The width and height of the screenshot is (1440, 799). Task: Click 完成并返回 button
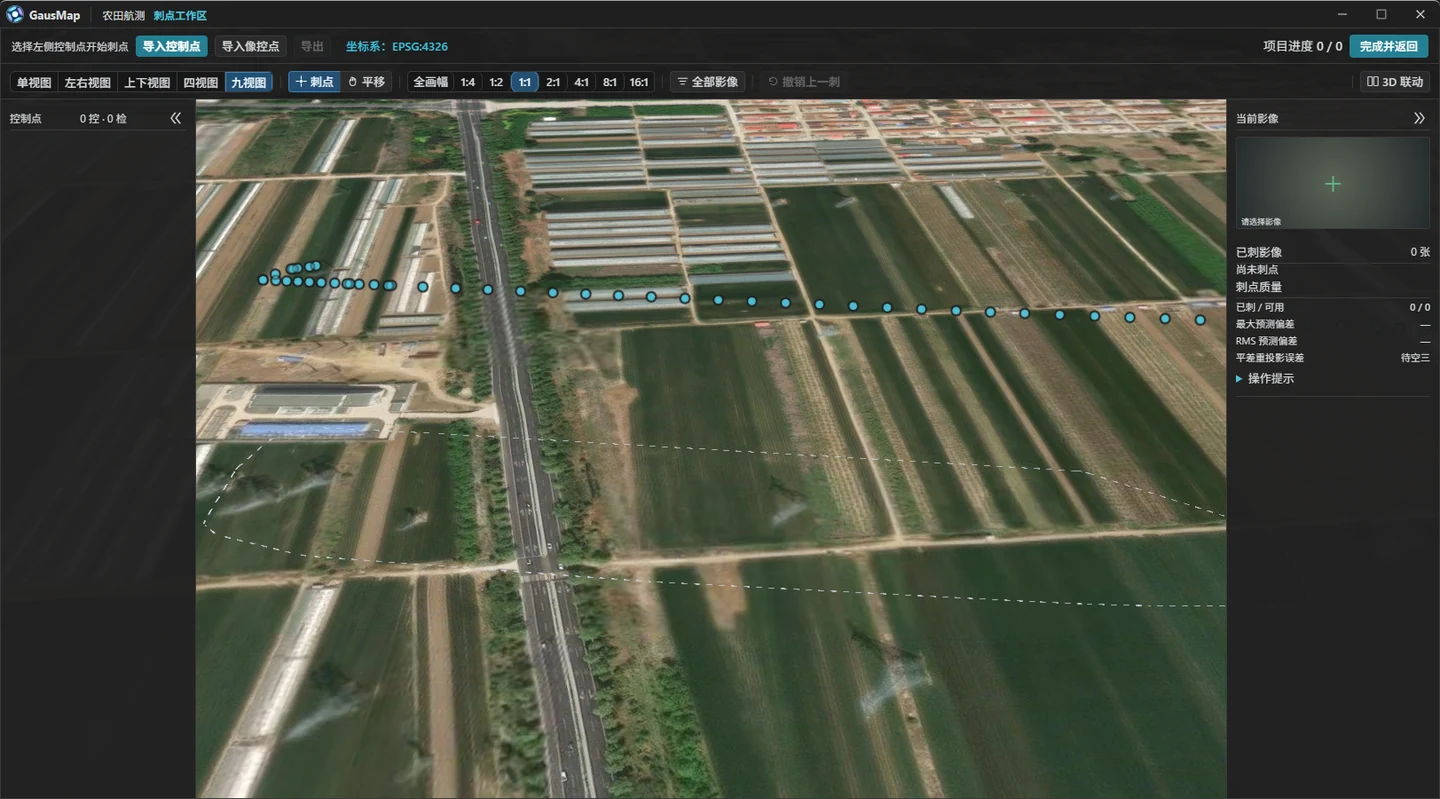(x=1389, y=46)
